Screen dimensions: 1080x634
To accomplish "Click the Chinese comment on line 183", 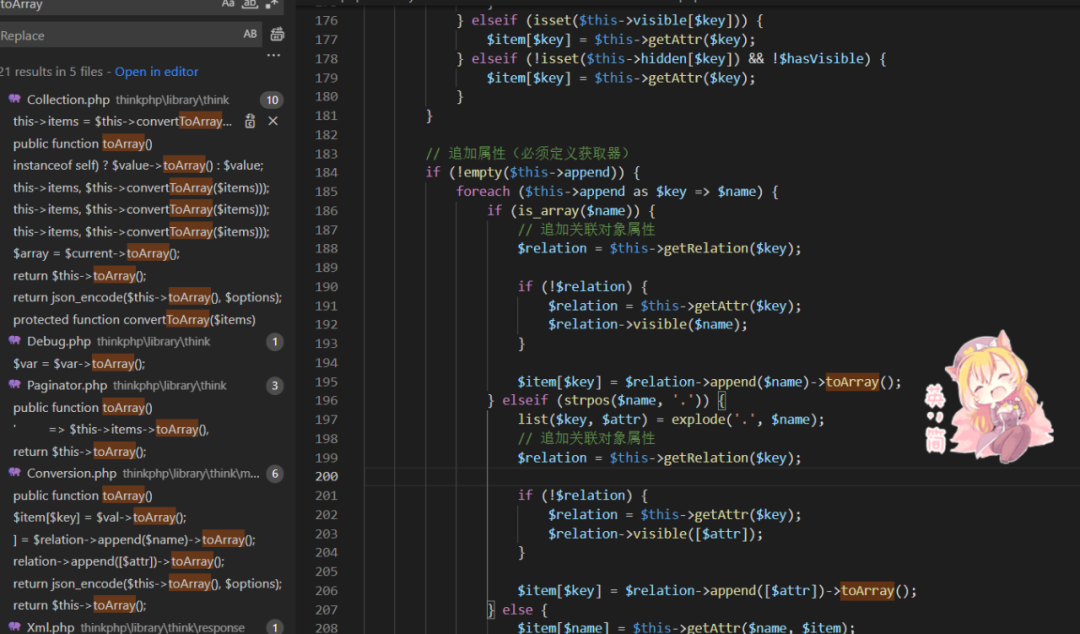I will tap(528, 153).
